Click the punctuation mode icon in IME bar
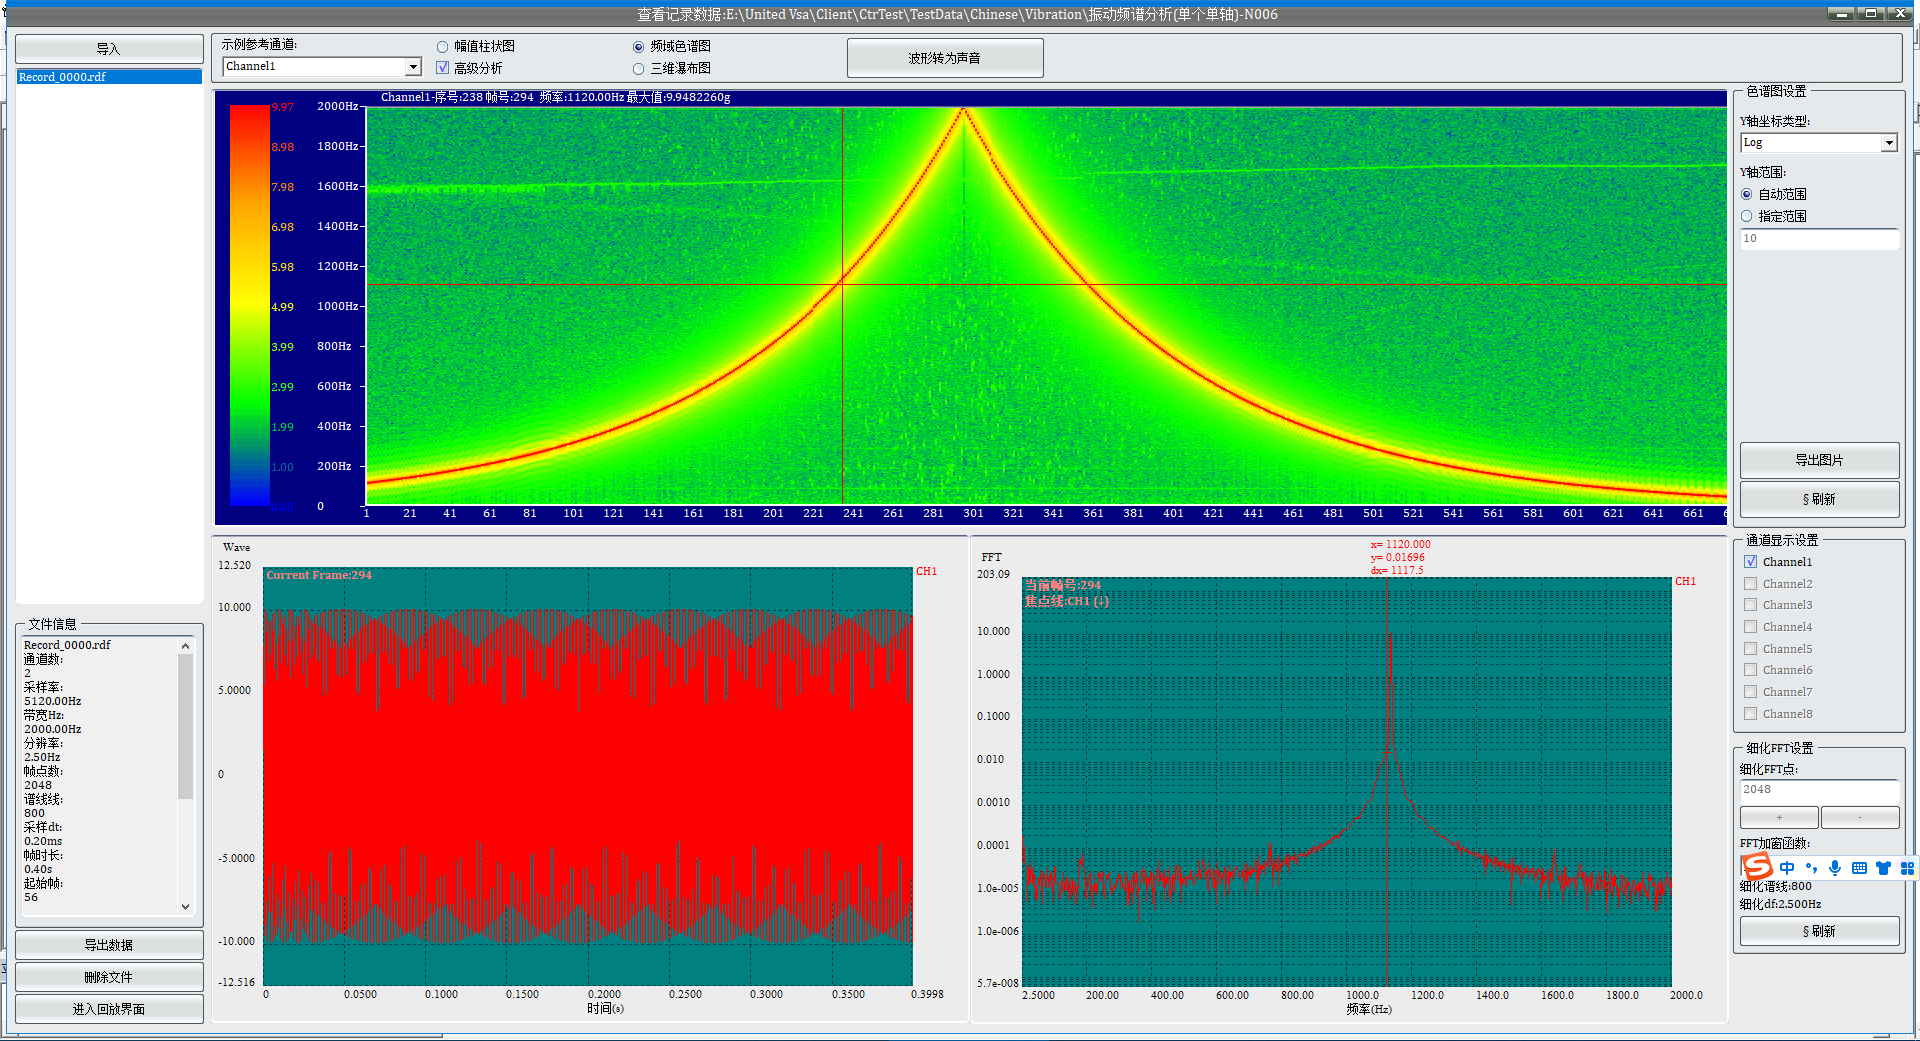This screenshot has width=1920, height=1041. (x=1811, y=868)
